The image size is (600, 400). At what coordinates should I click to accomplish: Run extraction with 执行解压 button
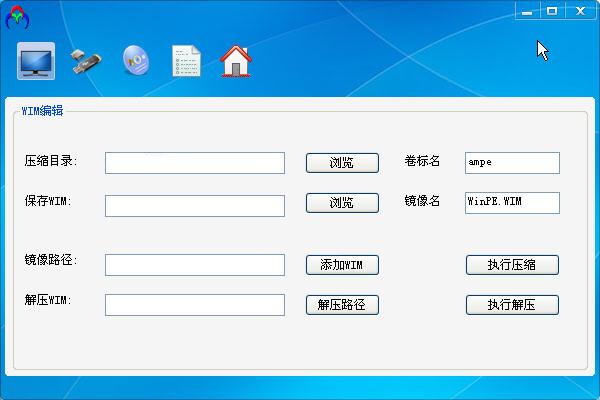[x=512, y=305]
